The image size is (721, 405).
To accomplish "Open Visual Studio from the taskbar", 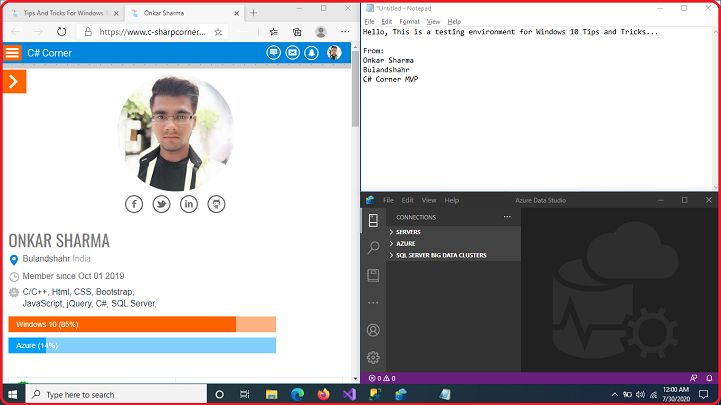I will coord(349,394).
